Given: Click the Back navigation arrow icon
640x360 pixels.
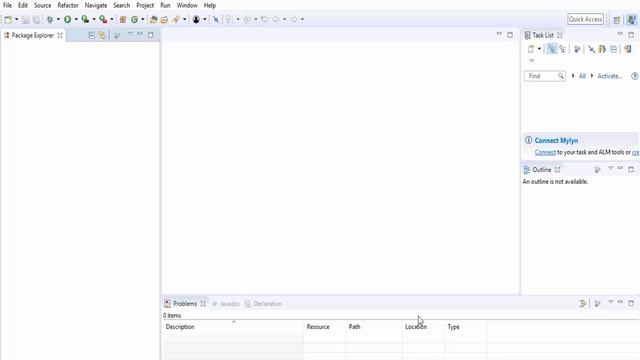Looking at the screenshot, I should coord(276,20).
